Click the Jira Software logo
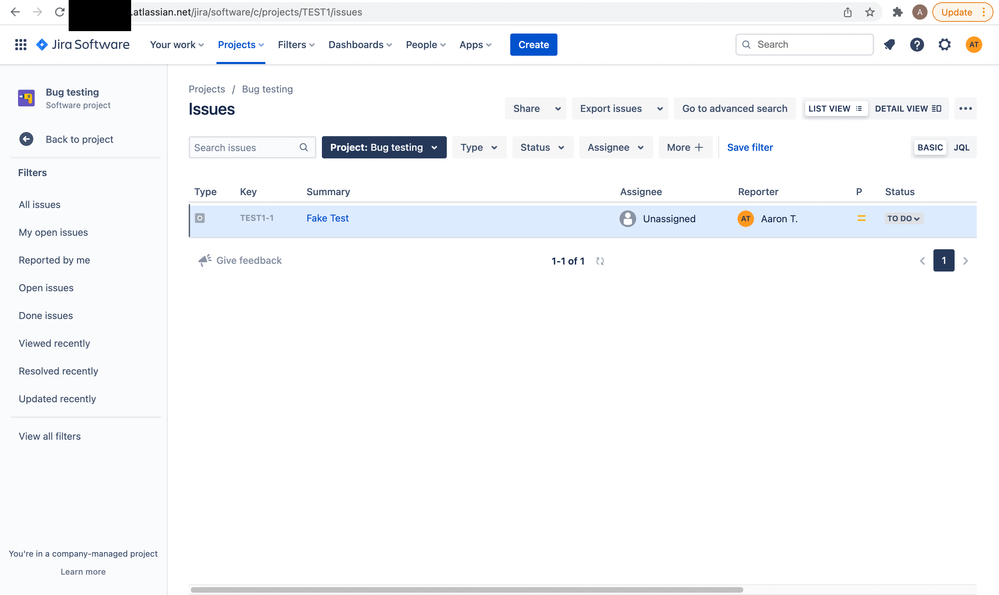Screen dimensions: 999x595 coord(83,45)
